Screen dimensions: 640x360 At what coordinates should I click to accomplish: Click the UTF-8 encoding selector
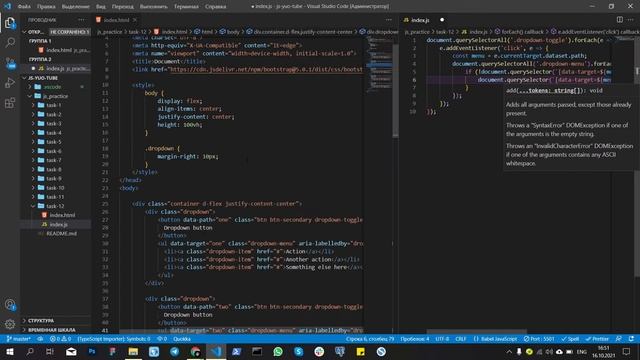(x=442, y=339)
